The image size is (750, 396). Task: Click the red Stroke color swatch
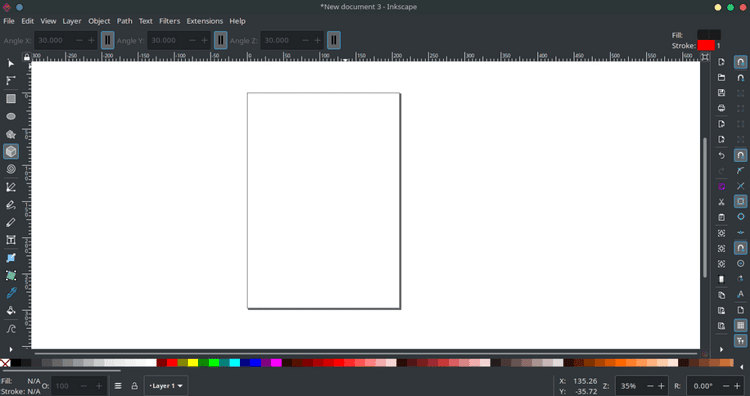point(706,45)
